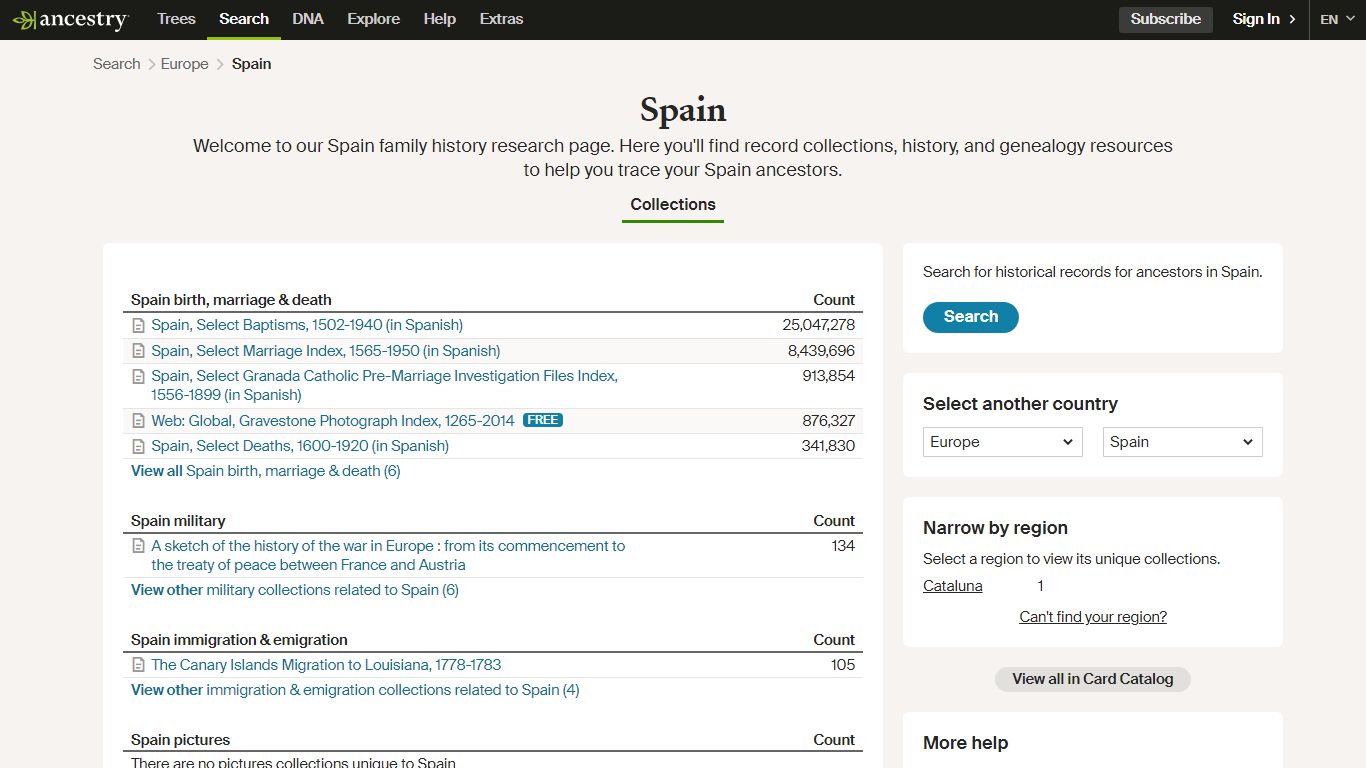Select the Cataluna region
Viewport: 1366px width, 768px height.
(953, 586)
